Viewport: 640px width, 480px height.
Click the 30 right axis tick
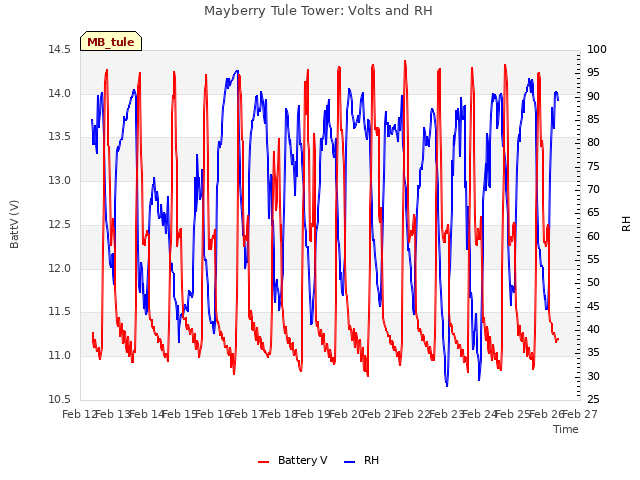click(x=593, y=376)
